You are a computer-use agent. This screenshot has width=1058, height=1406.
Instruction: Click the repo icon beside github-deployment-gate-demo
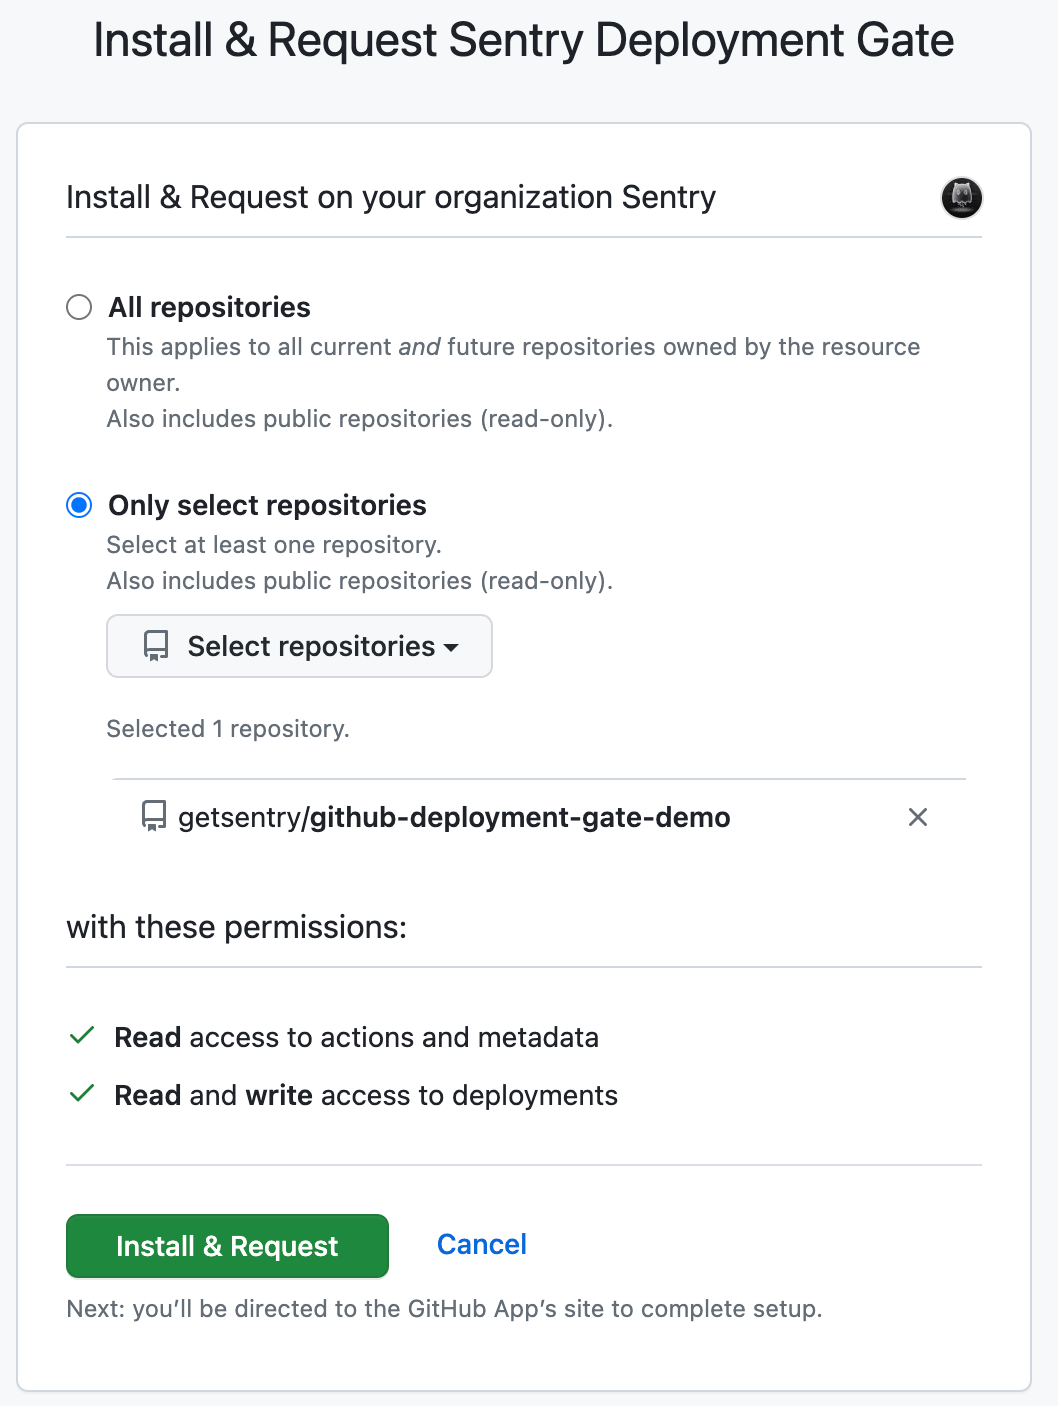[154, 817]
